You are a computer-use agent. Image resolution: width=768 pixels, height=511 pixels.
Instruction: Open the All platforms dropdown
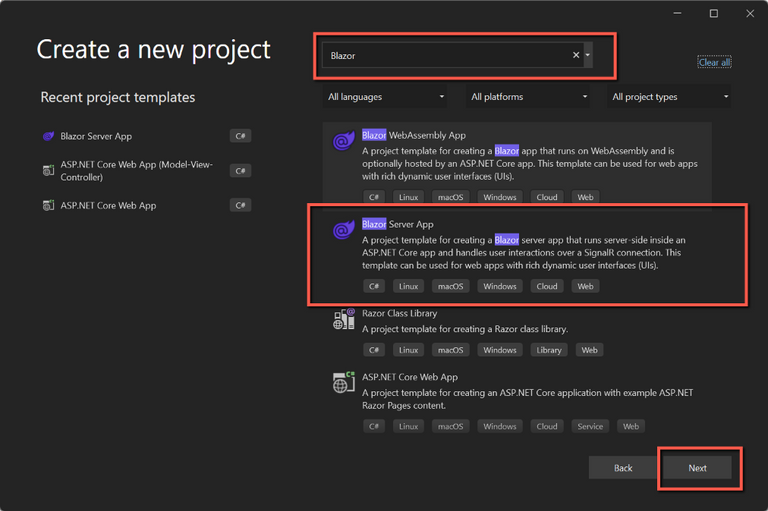click(529, 97)
